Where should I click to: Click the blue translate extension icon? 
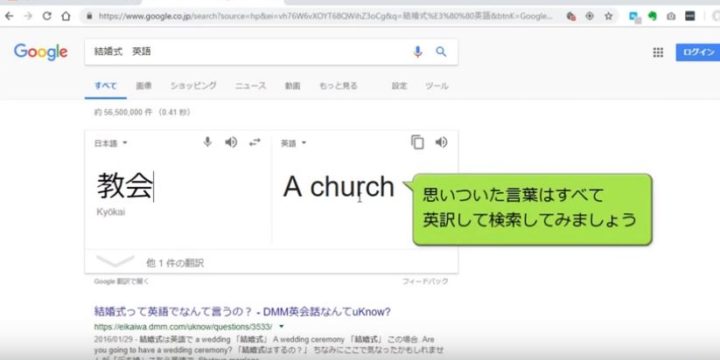coord(635,17)
